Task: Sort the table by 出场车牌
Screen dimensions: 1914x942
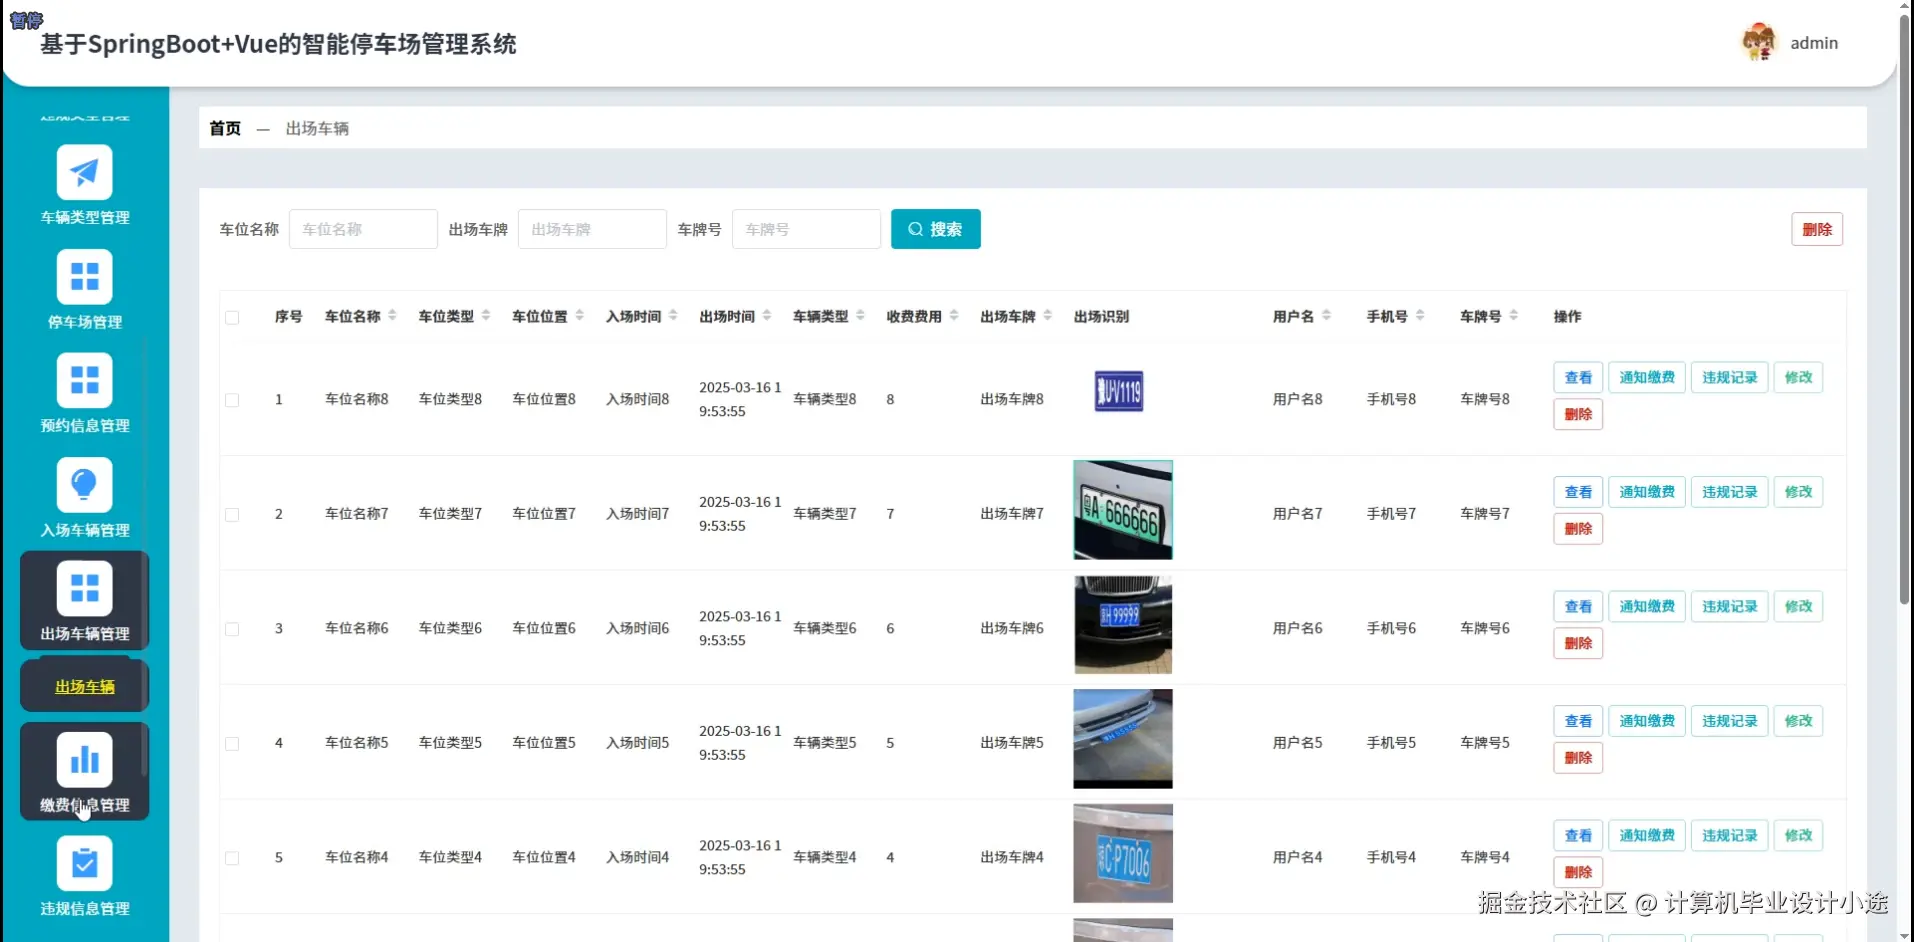Action: (1048, 316)
